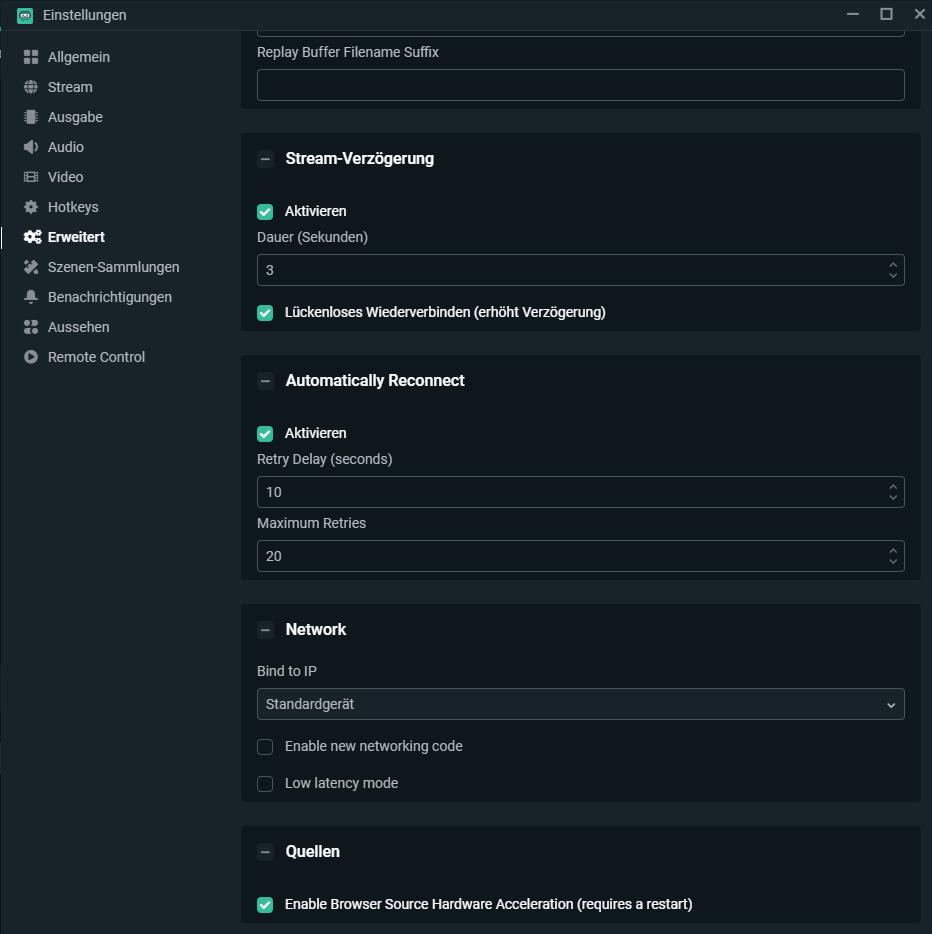Click the Replay Buffer Filename Suffix field
The image size is (932, 934).
[580, 85]
